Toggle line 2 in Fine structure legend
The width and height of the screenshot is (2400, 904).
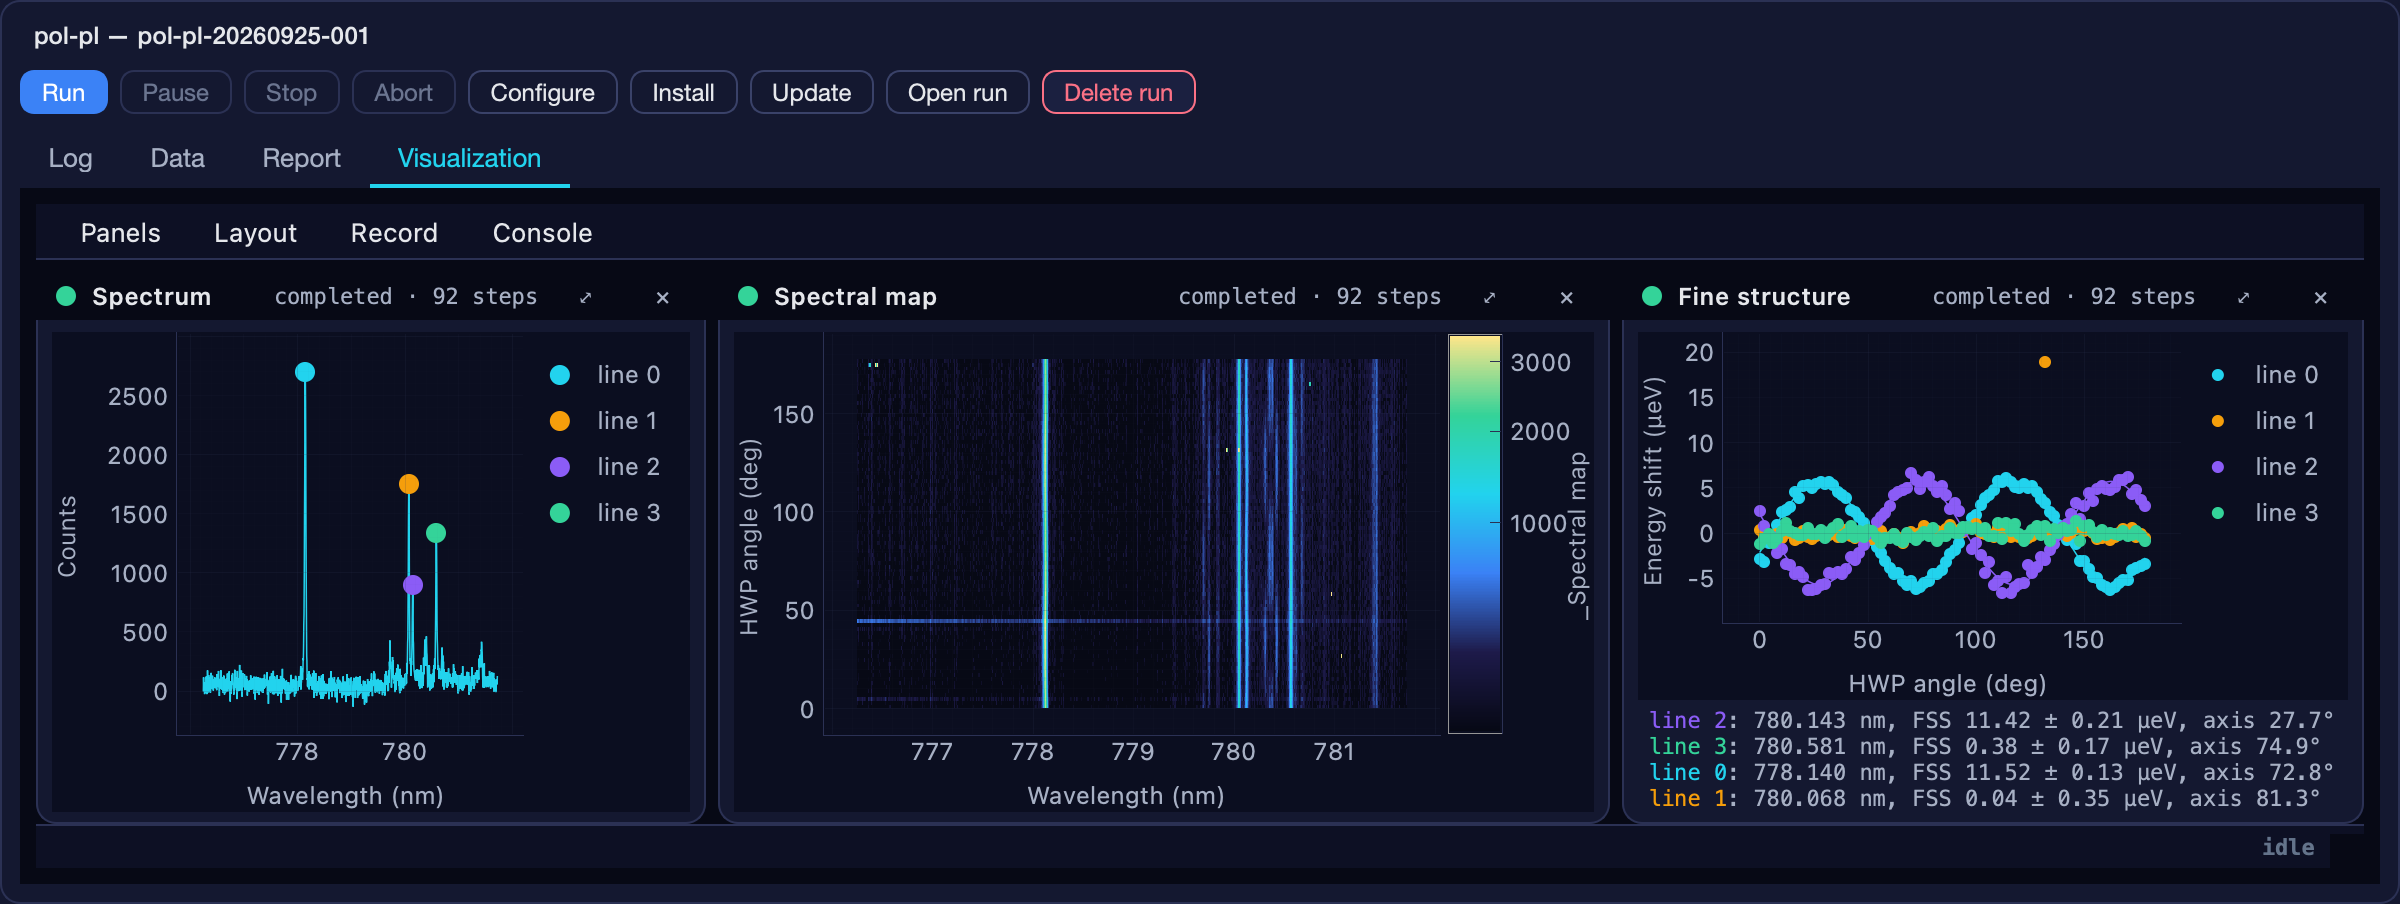2265,467
